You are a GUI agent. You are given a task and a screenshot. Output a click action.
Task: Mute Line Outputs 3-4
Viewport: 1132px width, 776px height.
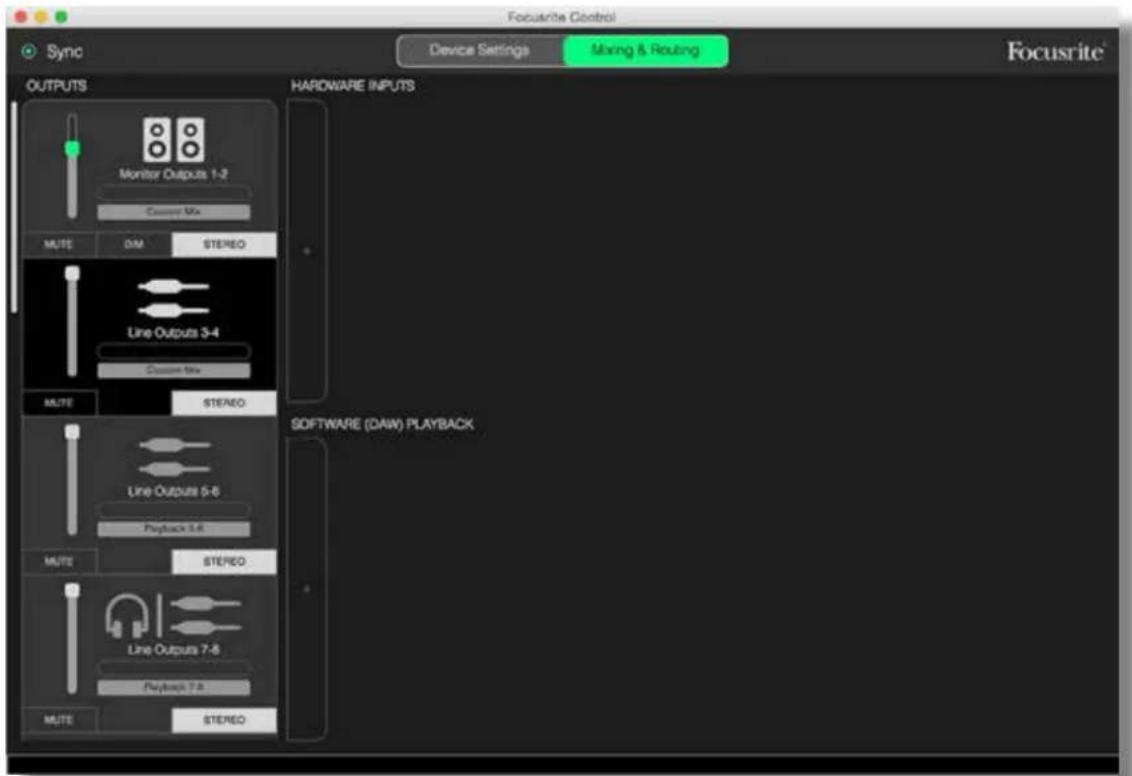pos(58,403)
